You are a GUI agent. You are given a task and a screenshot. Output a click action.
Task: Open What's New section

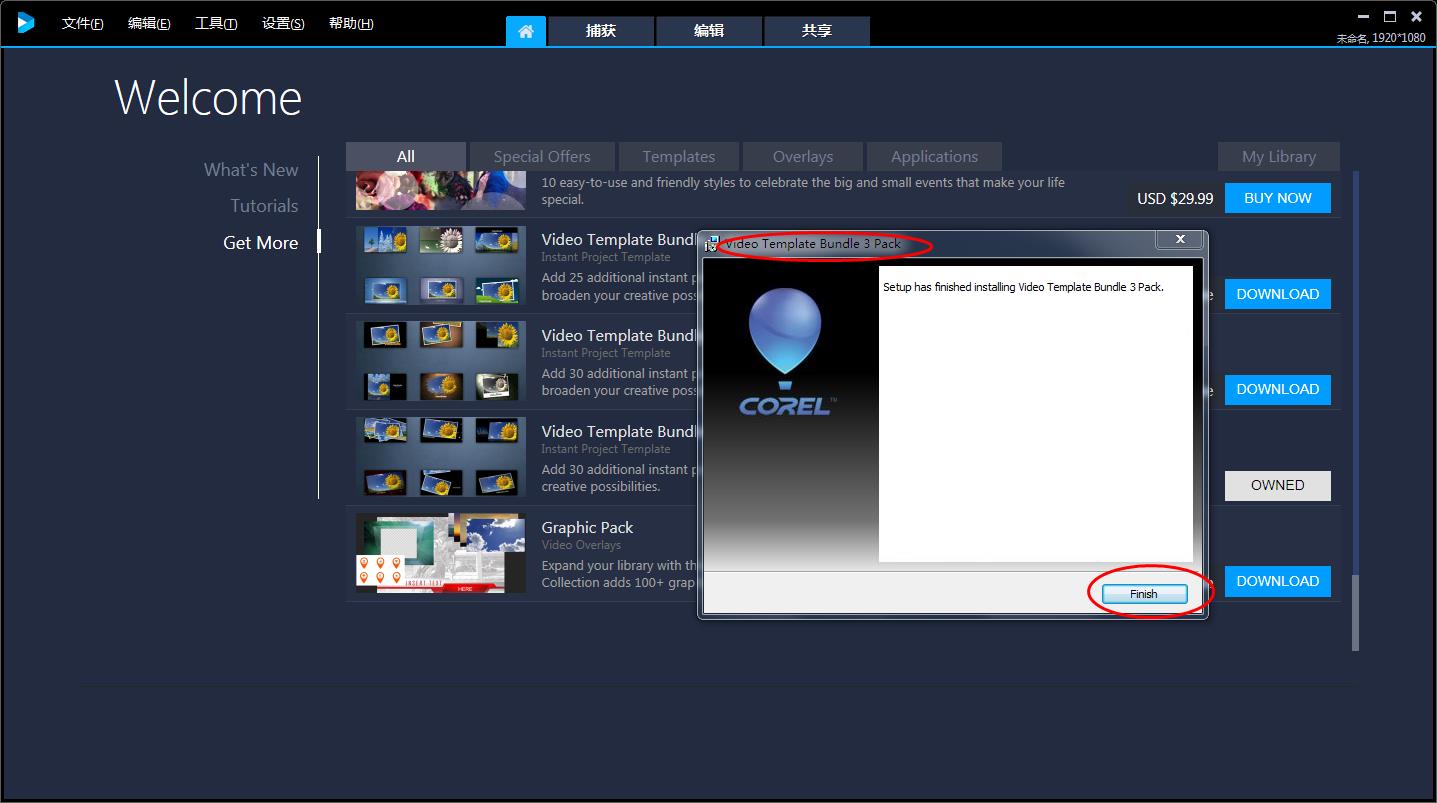pos(251,170)
